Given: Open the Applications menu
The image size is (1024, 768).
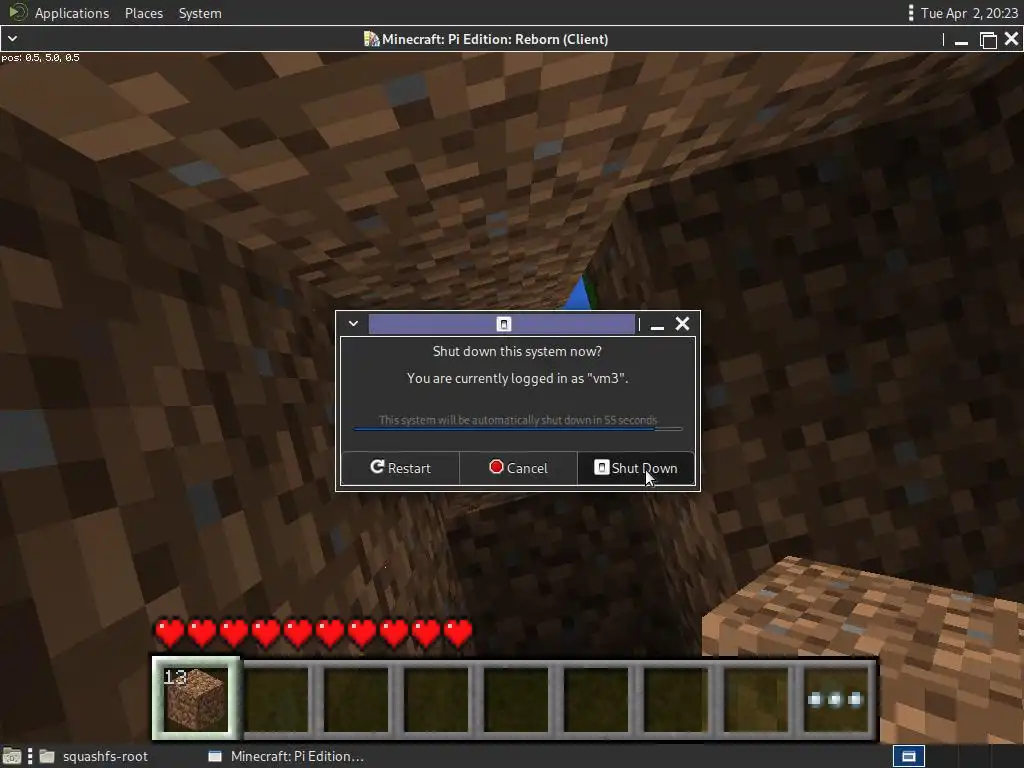Looking at the screenshot, I should point(72,13).
